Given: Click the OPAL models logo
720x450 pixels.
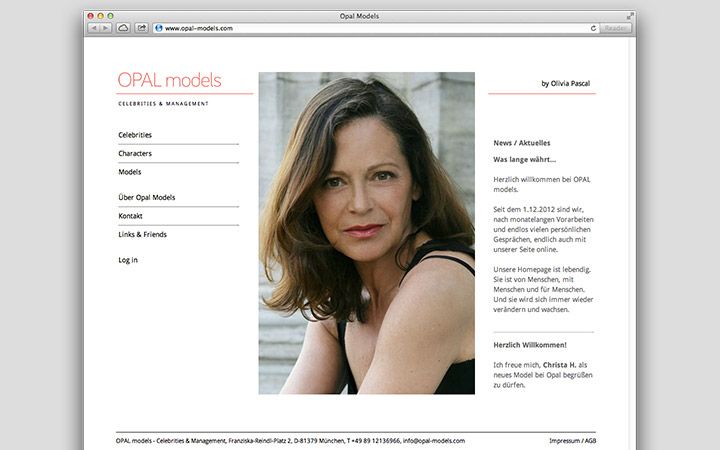Looking at the screenshot, I should click(169, 80).
